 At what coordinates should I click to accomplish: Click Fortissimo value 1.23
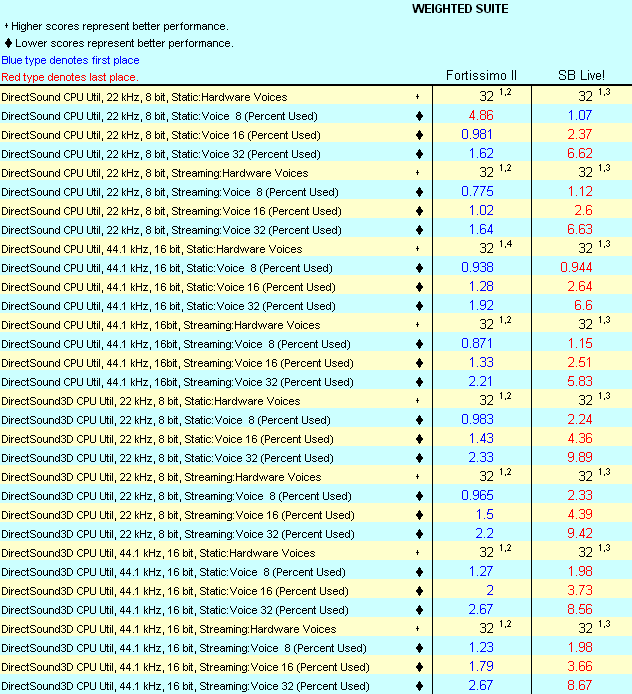482,648
